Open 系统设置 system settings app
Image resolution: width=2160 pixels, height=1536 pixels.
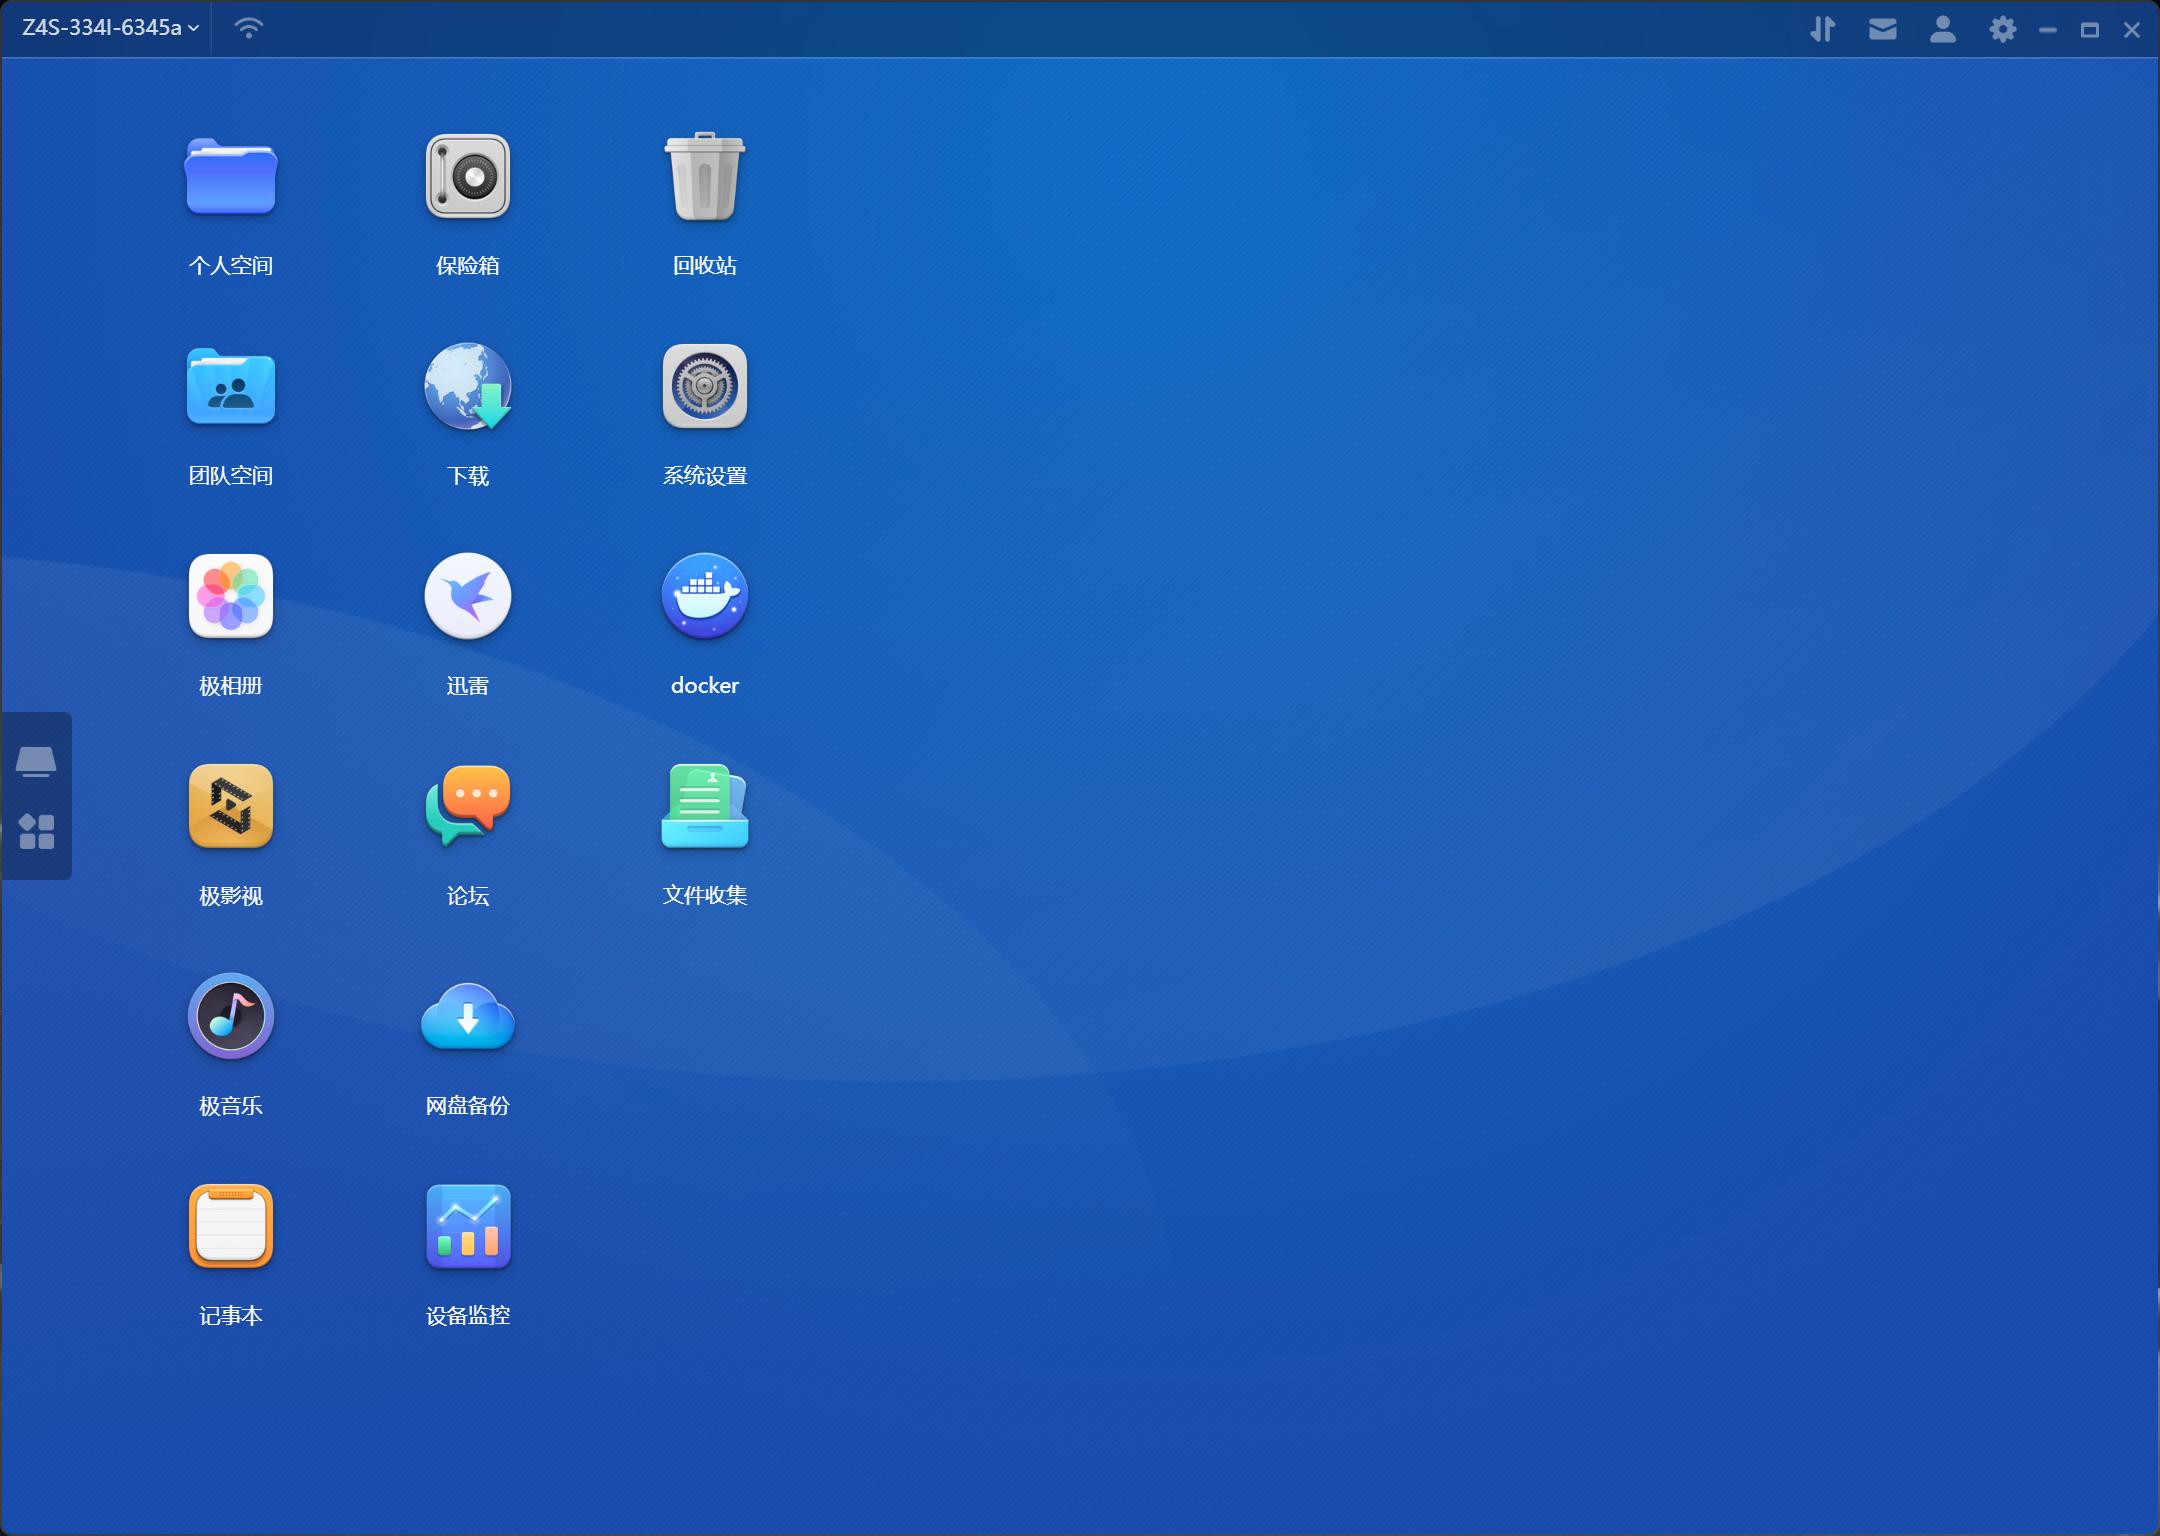tap(704, 387)
